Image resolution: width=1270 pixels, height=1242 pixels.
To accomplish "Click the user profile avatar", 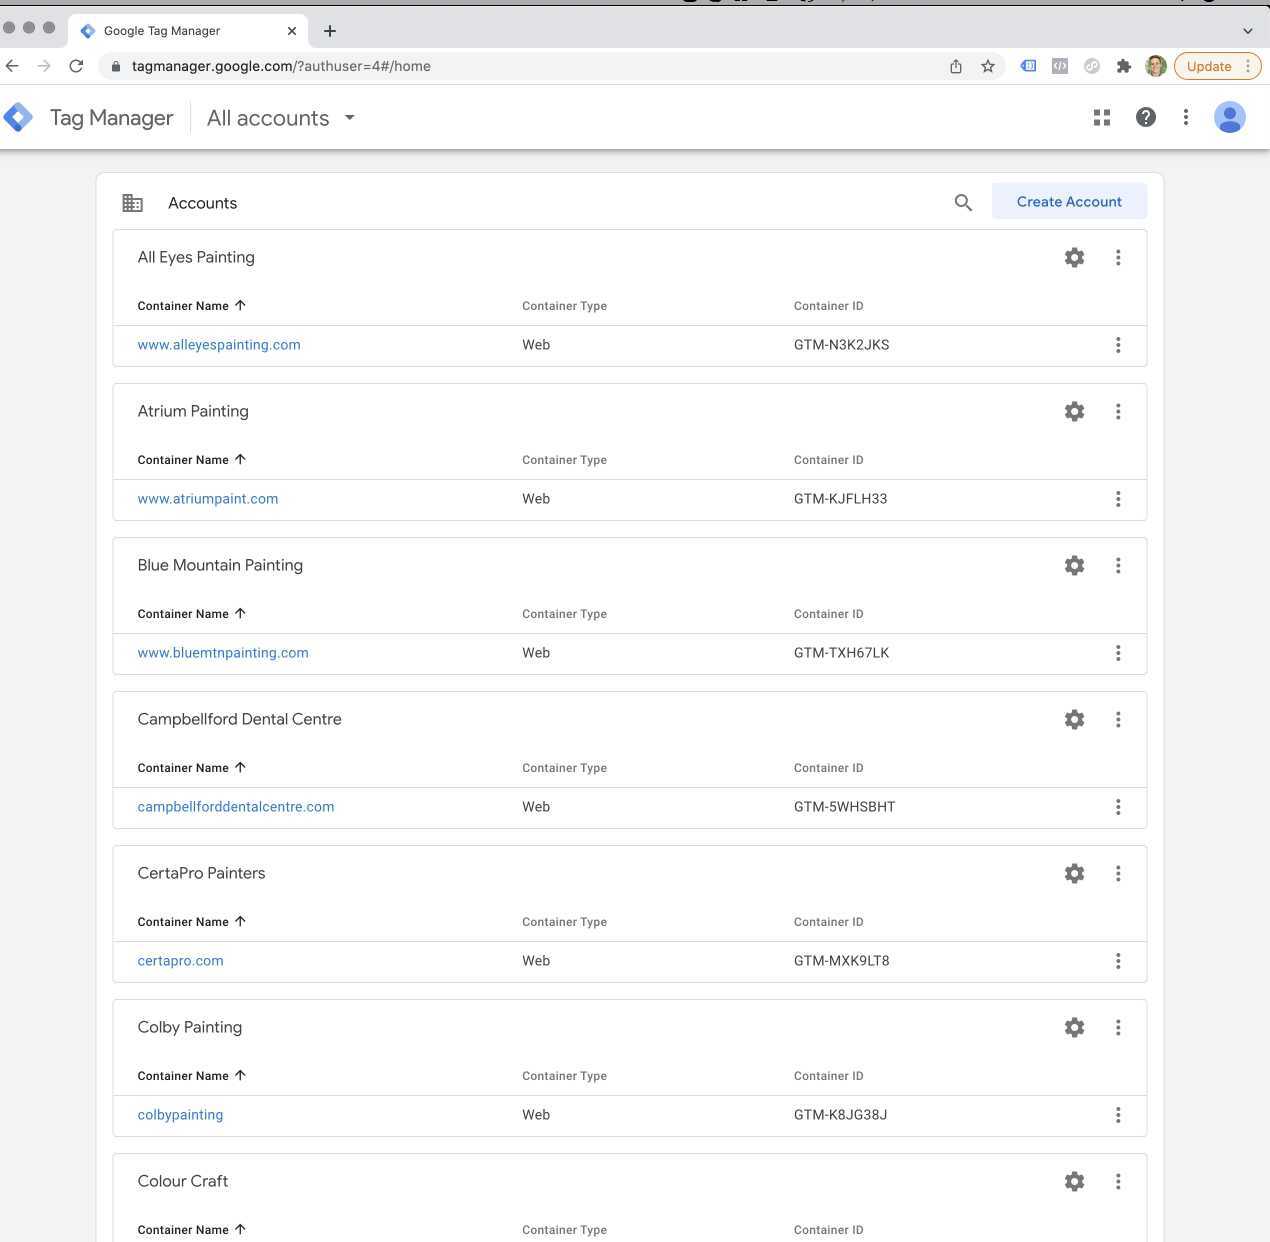I will (x=1229, y=117).
